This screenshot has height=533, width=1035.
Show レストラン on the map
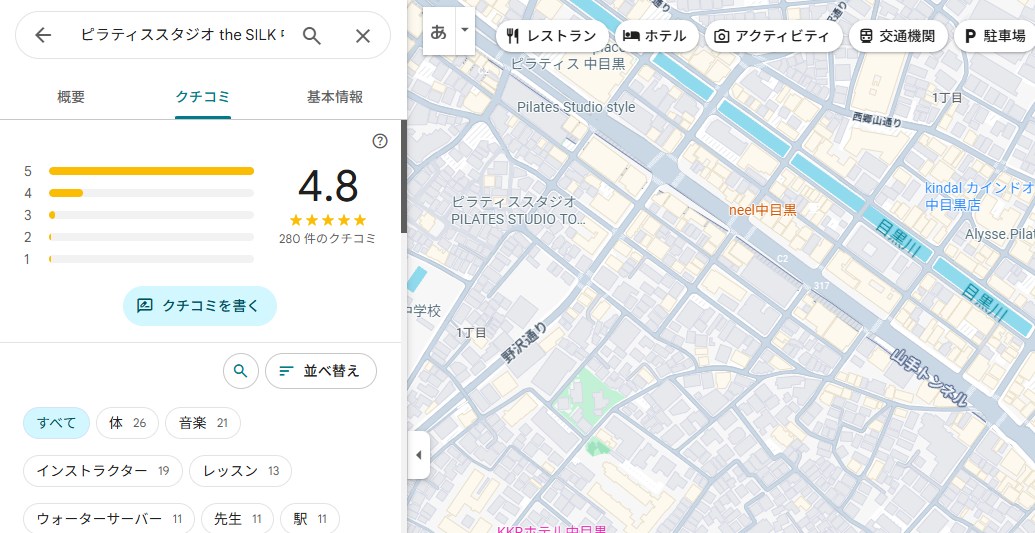pyautogui.click(x=551, y=36)
